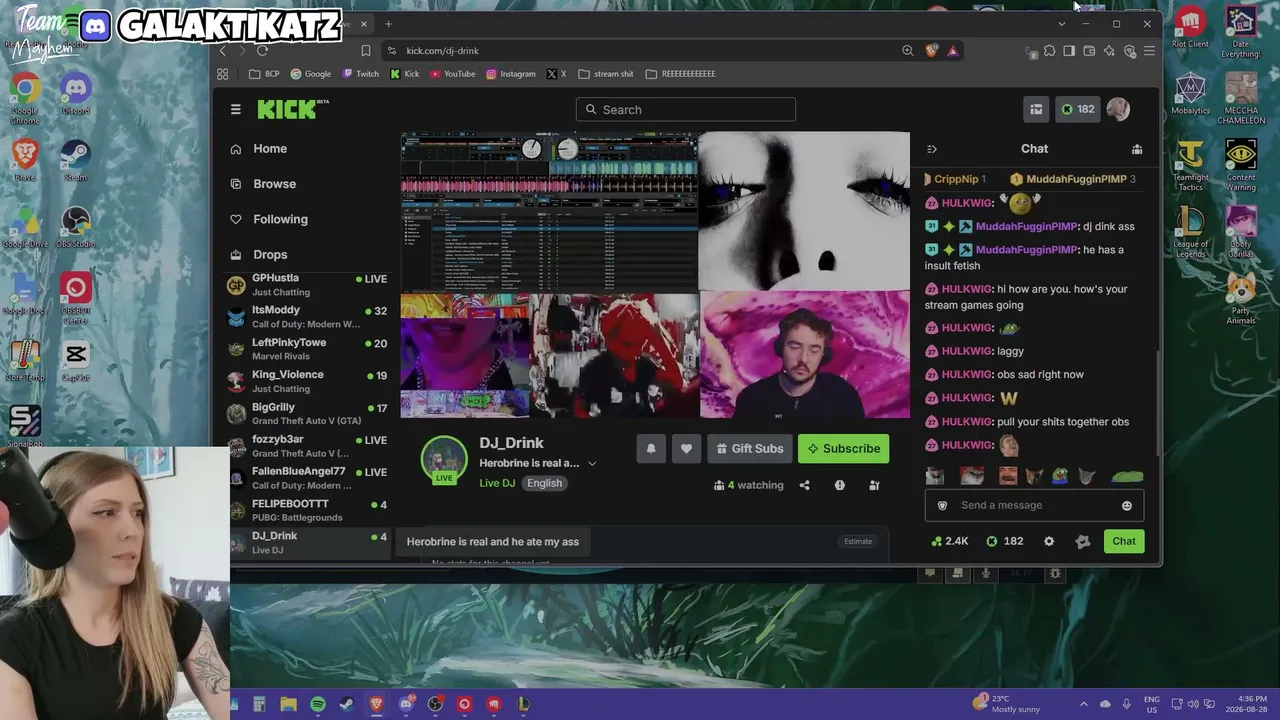This screenshot has width=1280, height=720.
Task: Open Spotify from the taskbar
Action: coord(318,704)
